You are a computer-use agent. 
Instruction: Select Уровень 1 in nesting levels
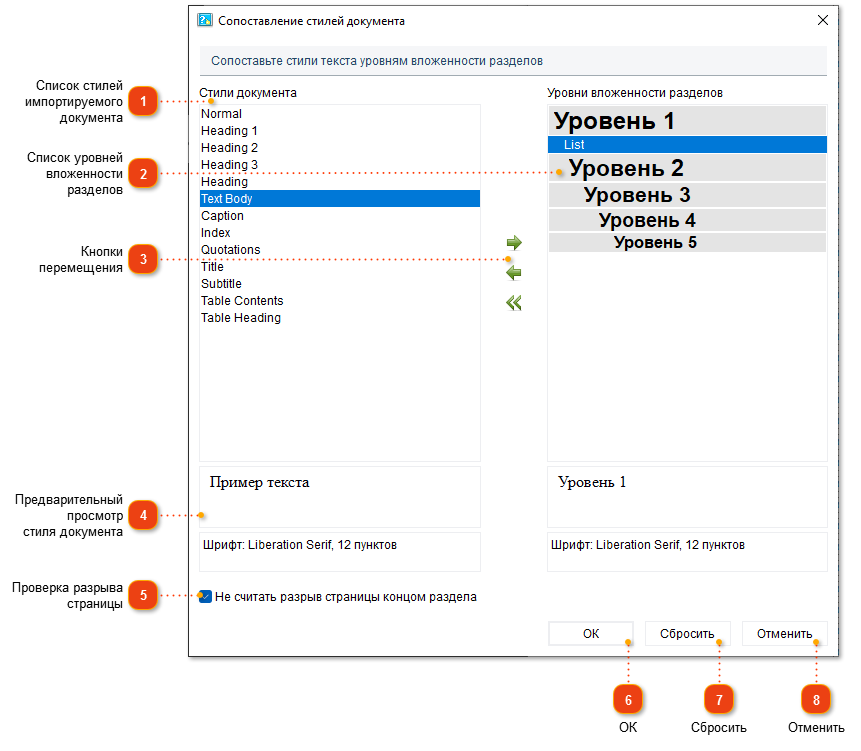click(x=614, y=122)
